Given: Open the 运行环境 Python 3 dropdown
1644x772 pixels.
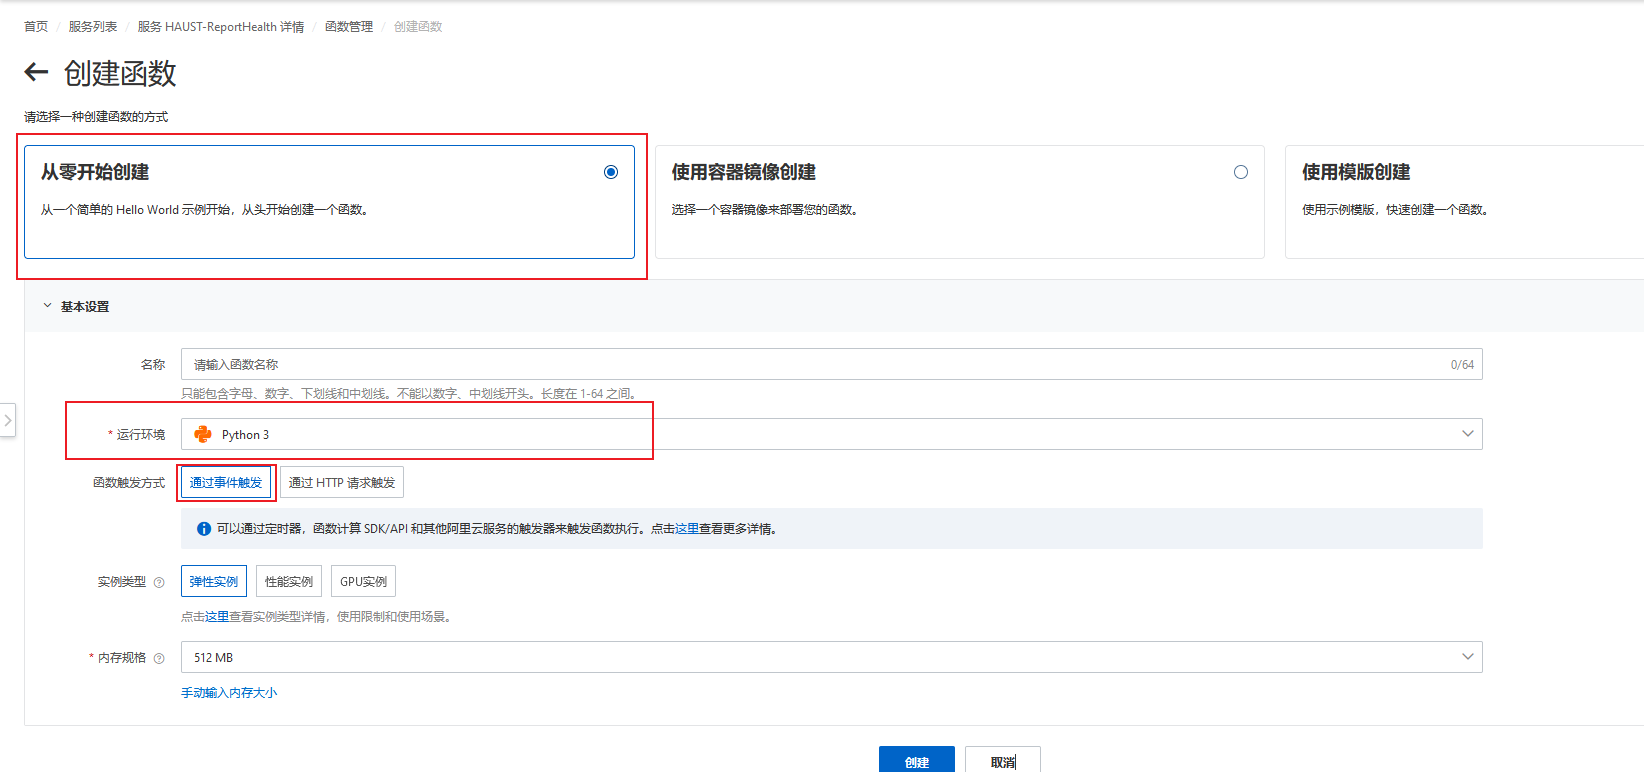Looking at the screenshot, I should click(x=831, y=434).
